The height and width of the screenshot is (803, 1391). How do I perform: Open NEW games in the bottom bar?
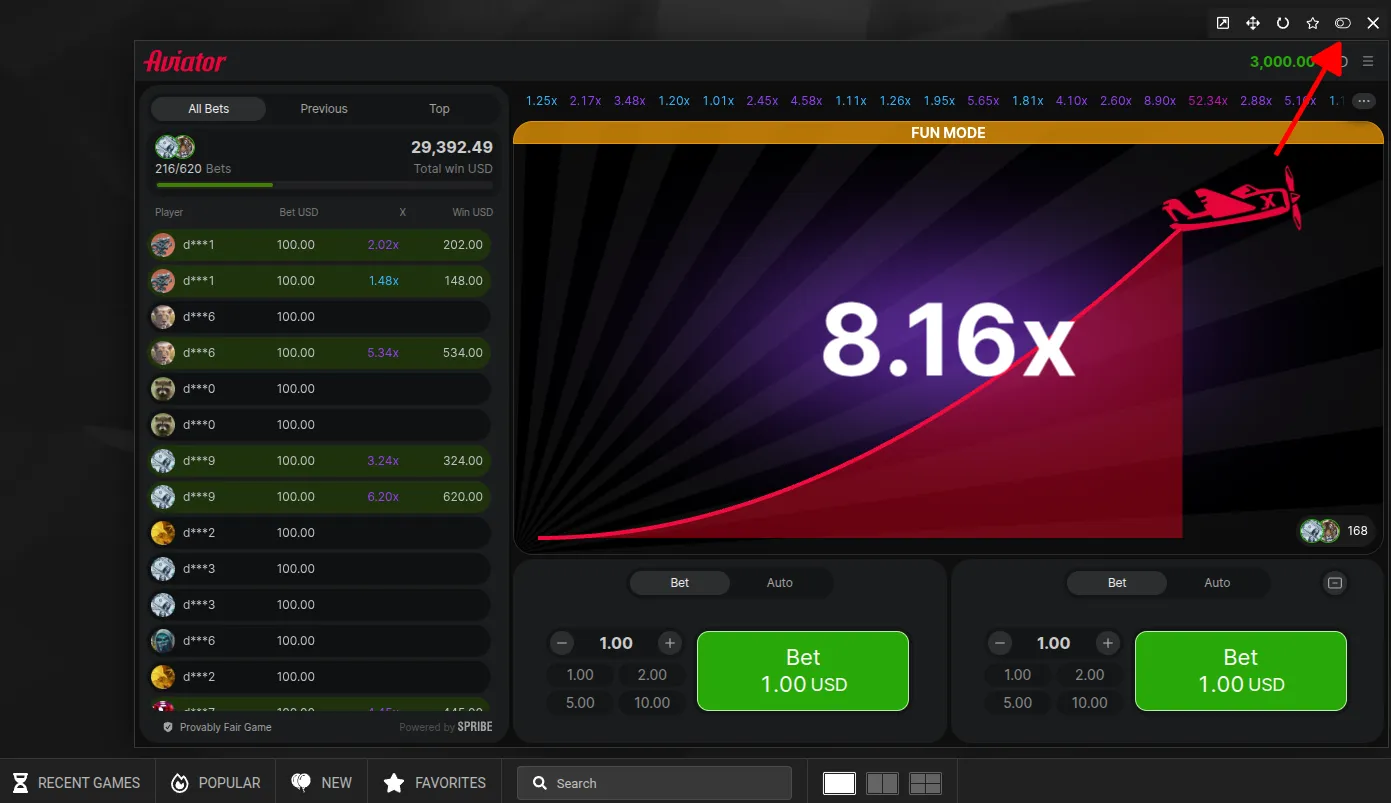[x=321, y=783]
